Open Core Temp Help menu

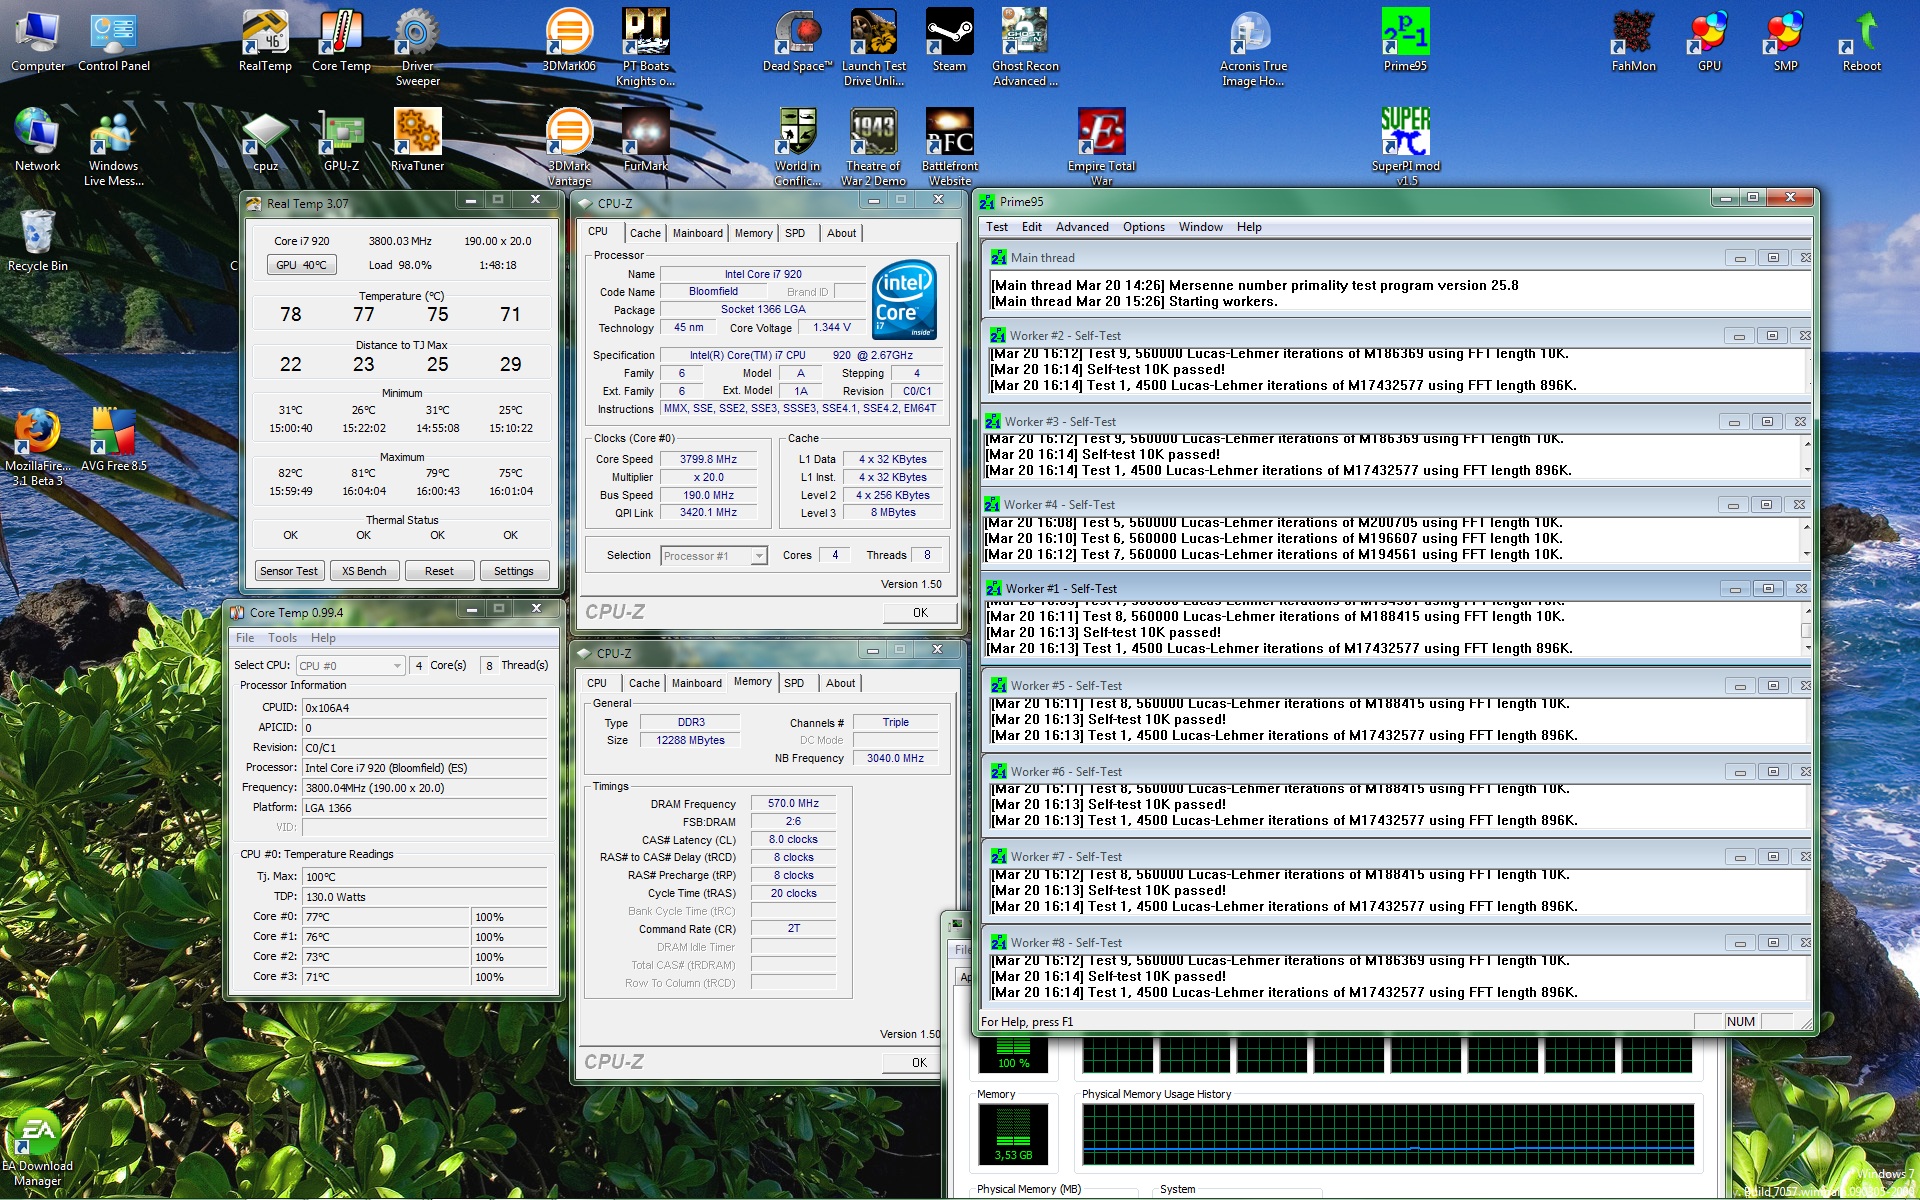click(323, 638)
